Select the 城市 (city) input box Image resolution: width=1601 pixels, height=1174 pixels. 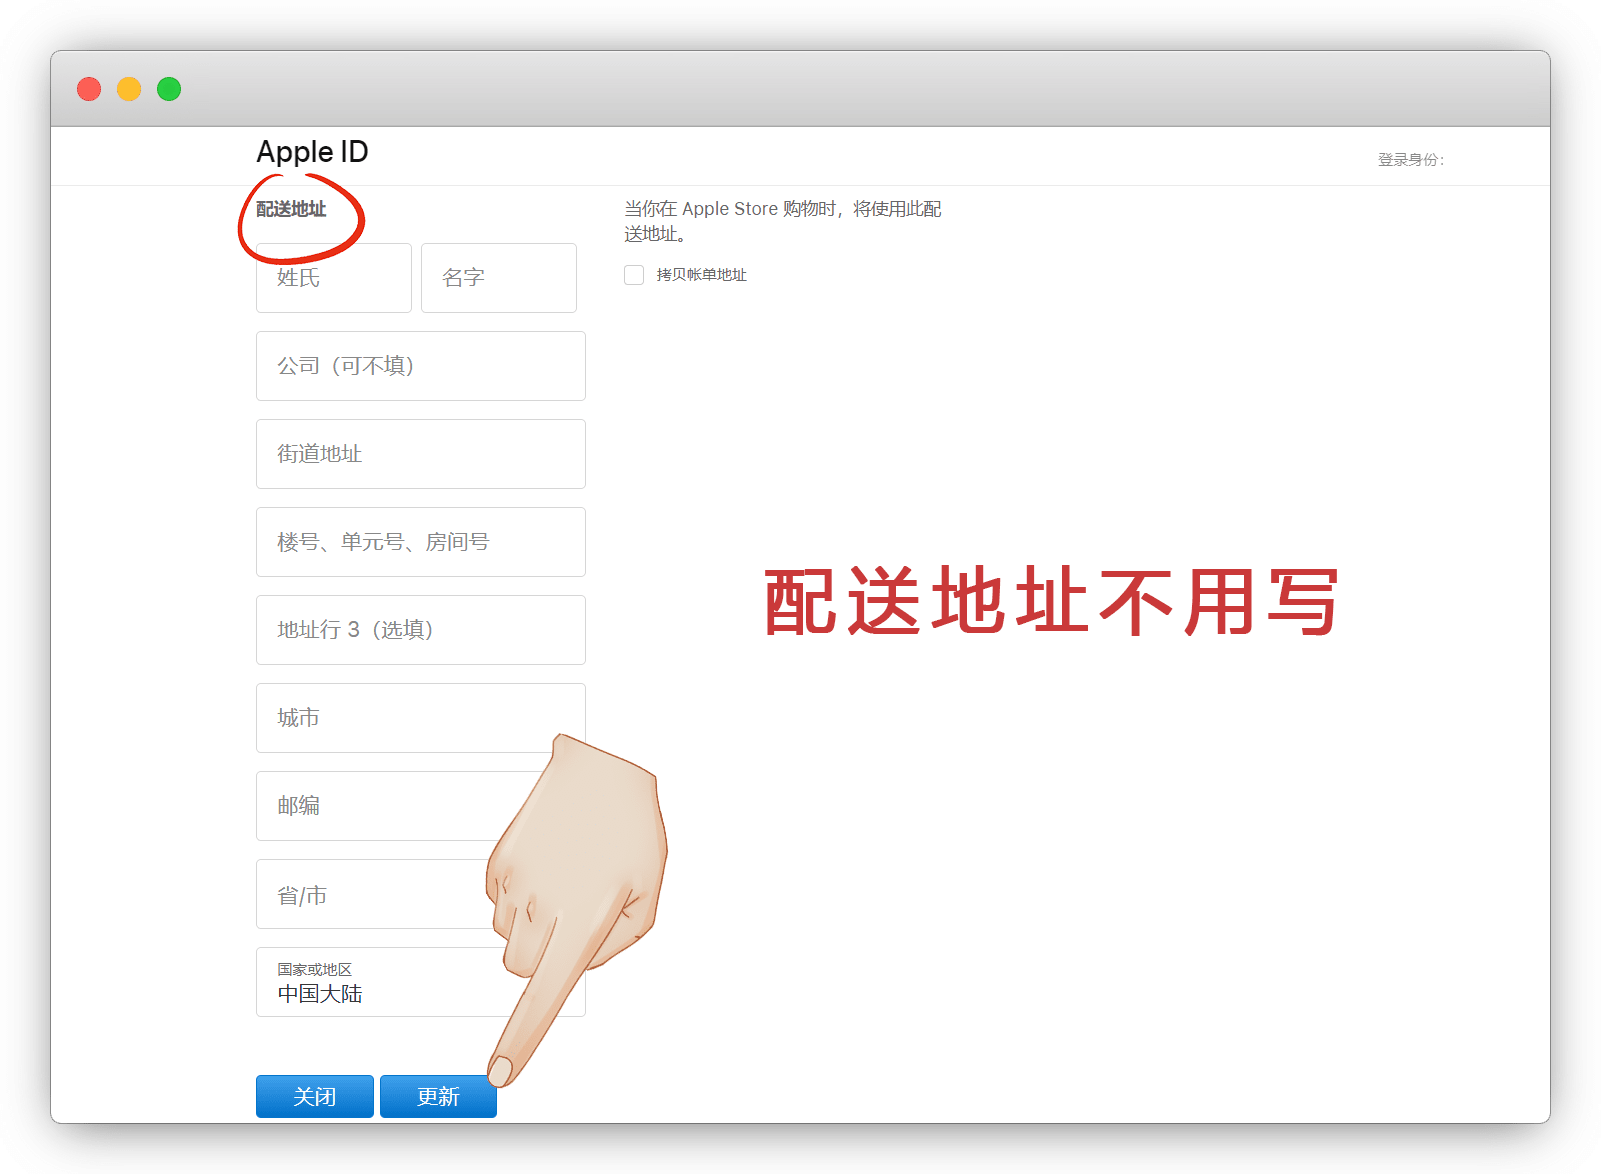(x=400, y=718)
